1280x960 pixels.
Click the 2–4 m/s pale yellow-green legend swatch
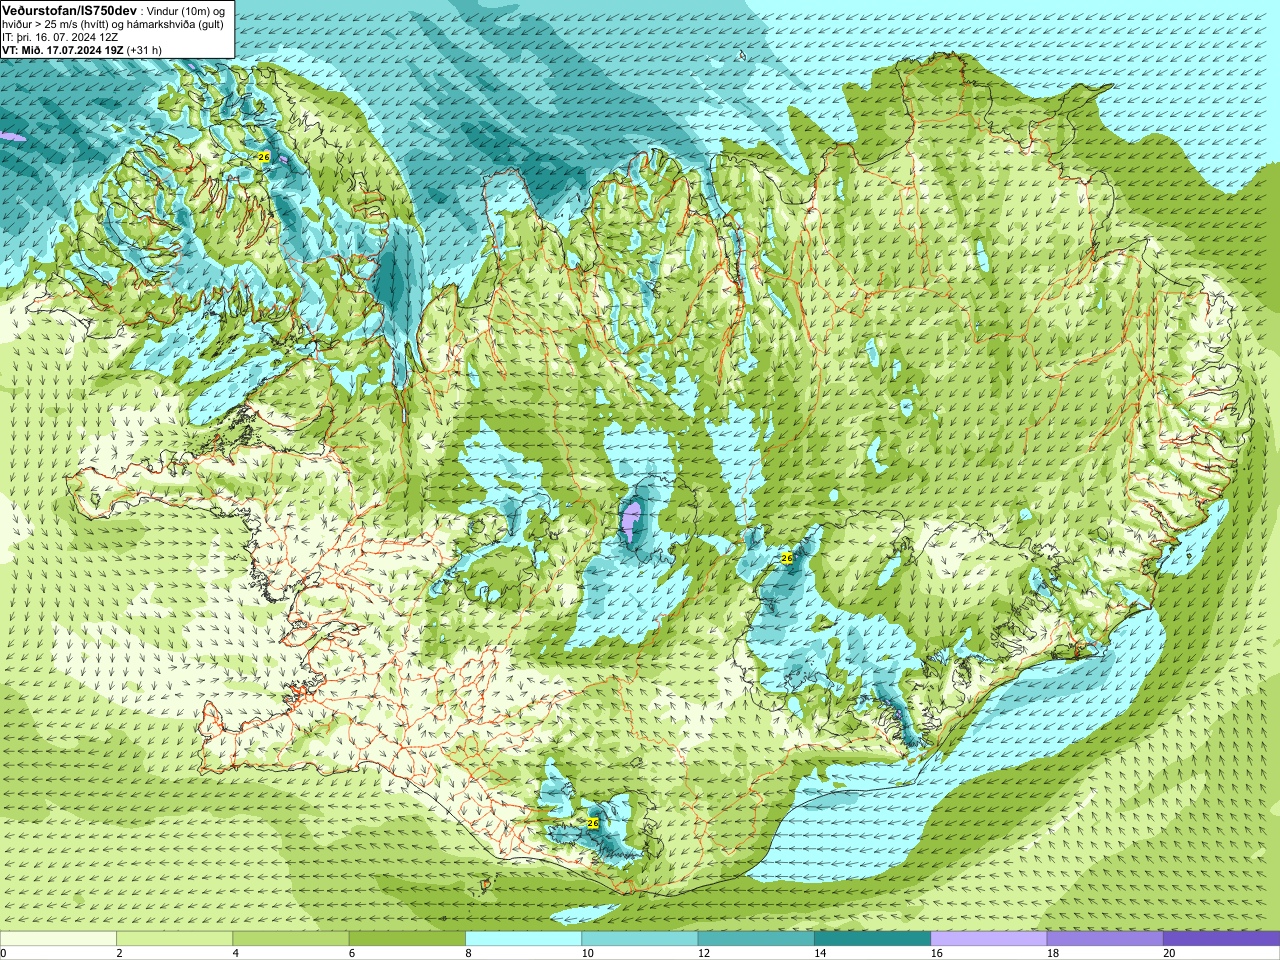pyautogui.click(x=174, y=939)
